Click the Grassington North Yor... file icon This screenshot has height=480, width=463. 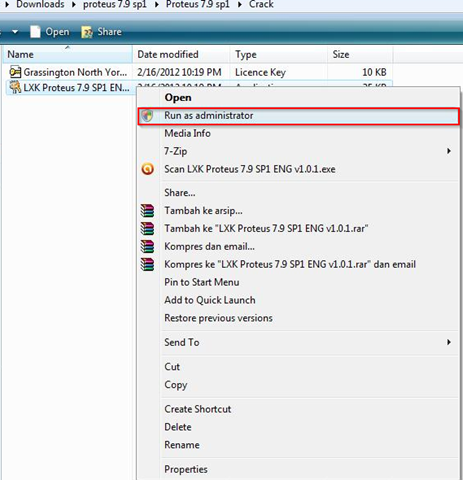tap(15, 72)
